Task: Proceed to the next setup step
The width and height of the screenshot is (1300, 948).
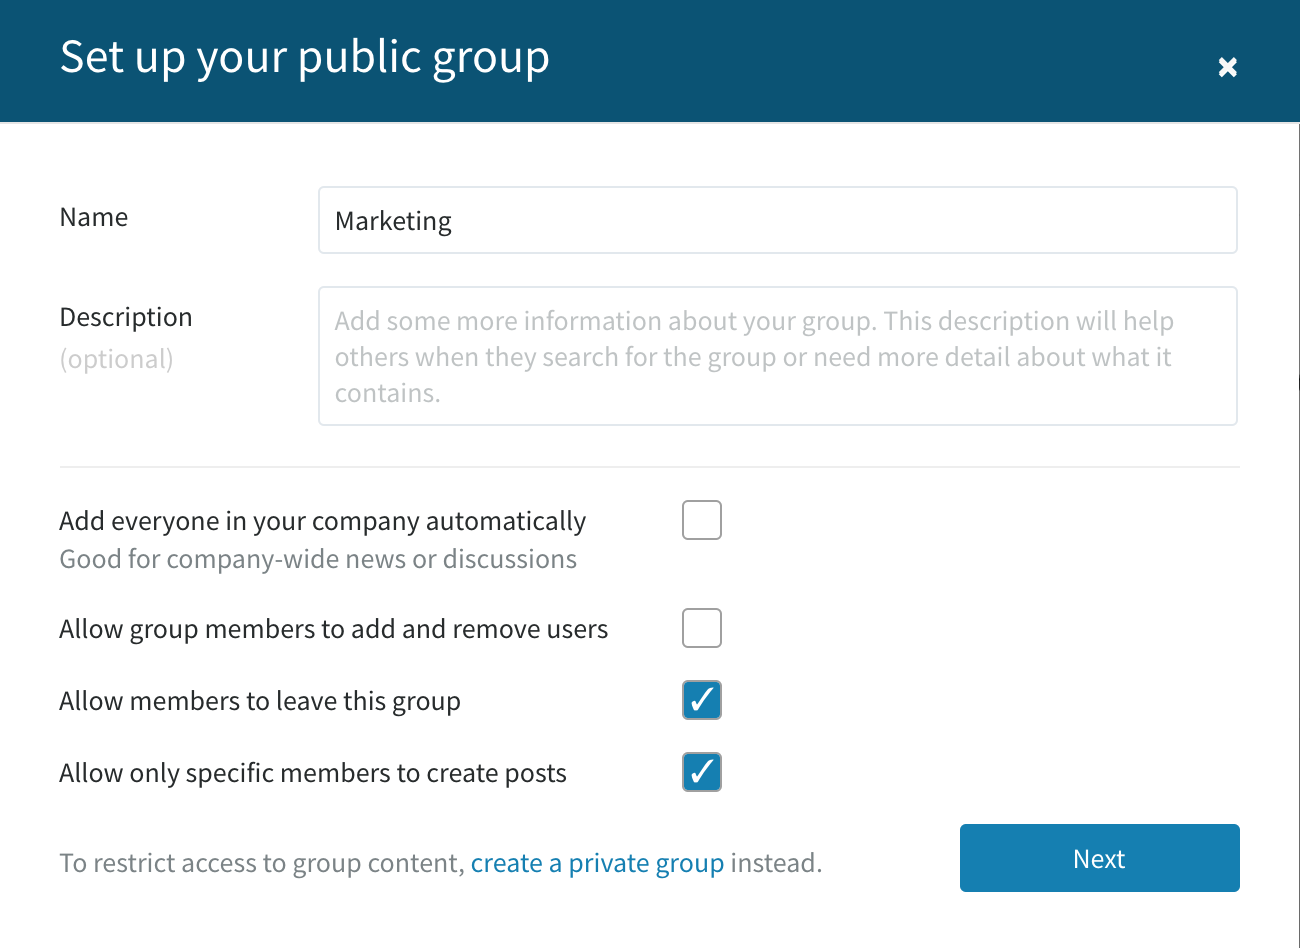Action: [1099, 858]
